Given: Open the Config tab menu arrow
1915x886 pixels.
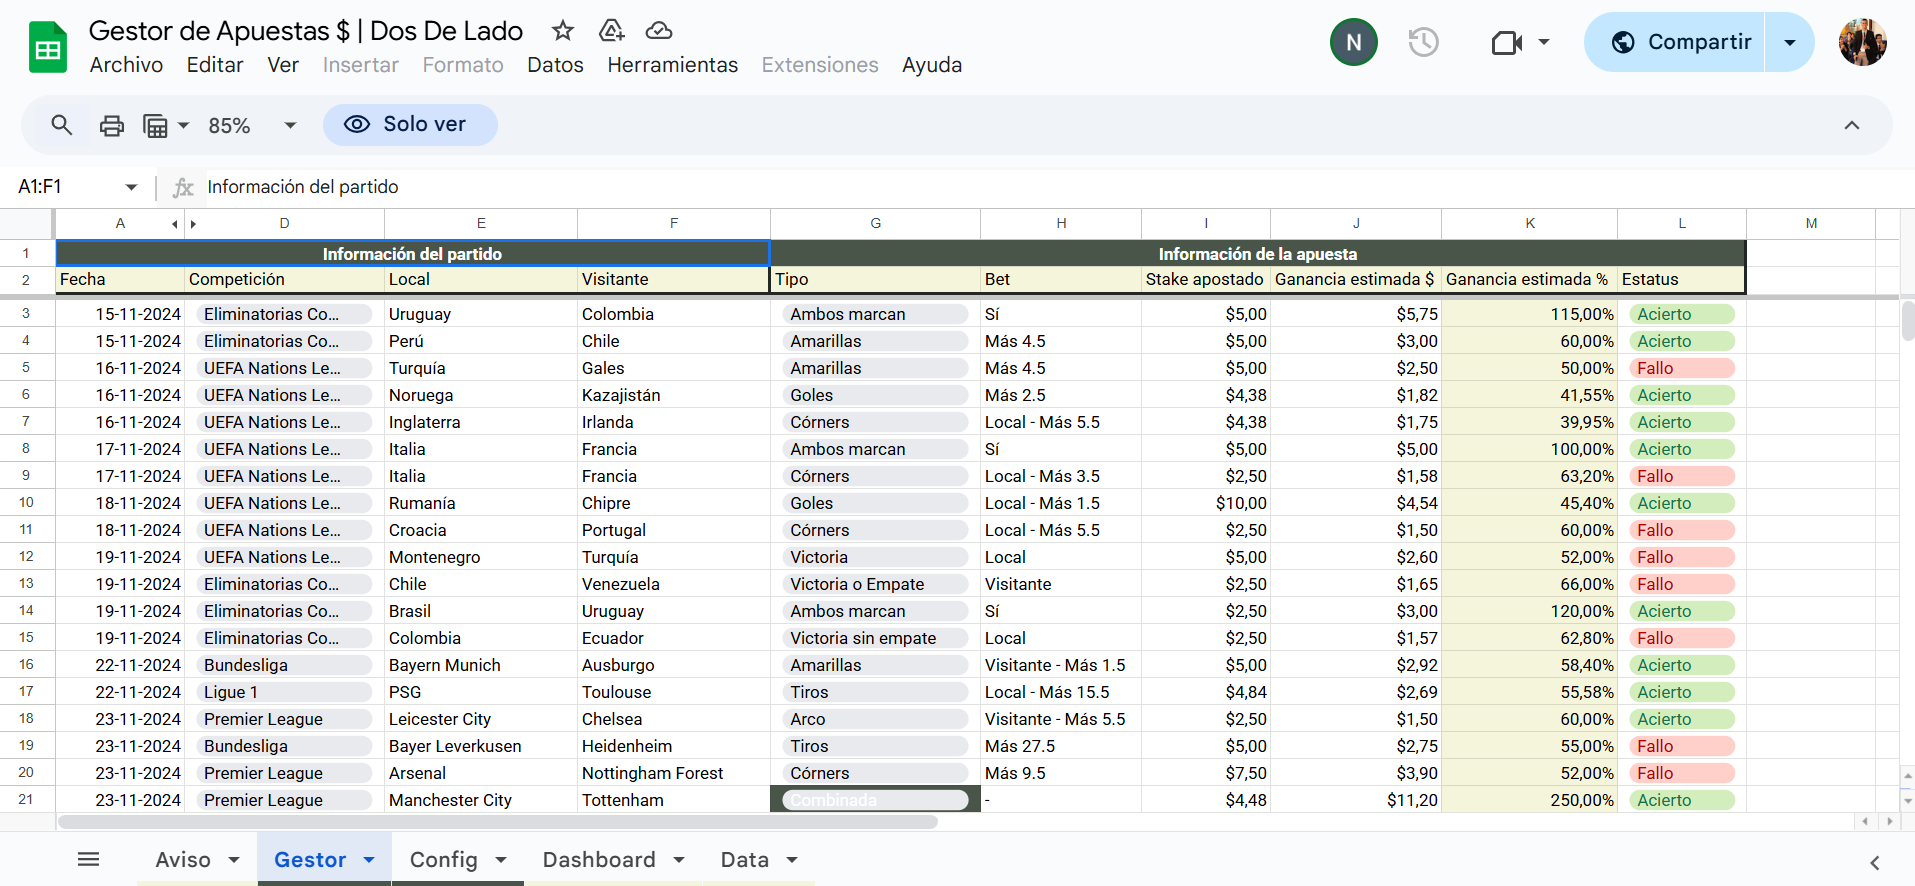Looking at the screenshot, I should click(x=501, y=860).
